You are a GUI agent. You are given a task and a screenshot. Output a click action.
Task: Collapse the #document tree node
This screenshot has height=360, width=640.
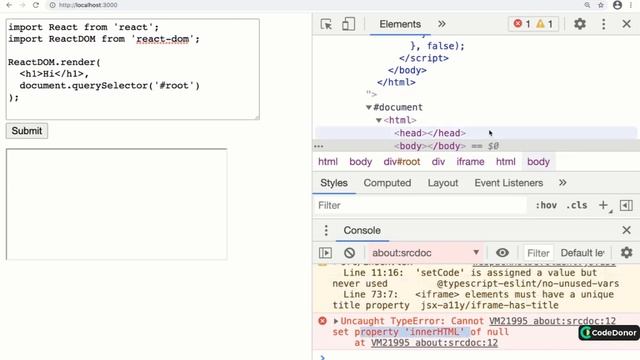point(369,107)
